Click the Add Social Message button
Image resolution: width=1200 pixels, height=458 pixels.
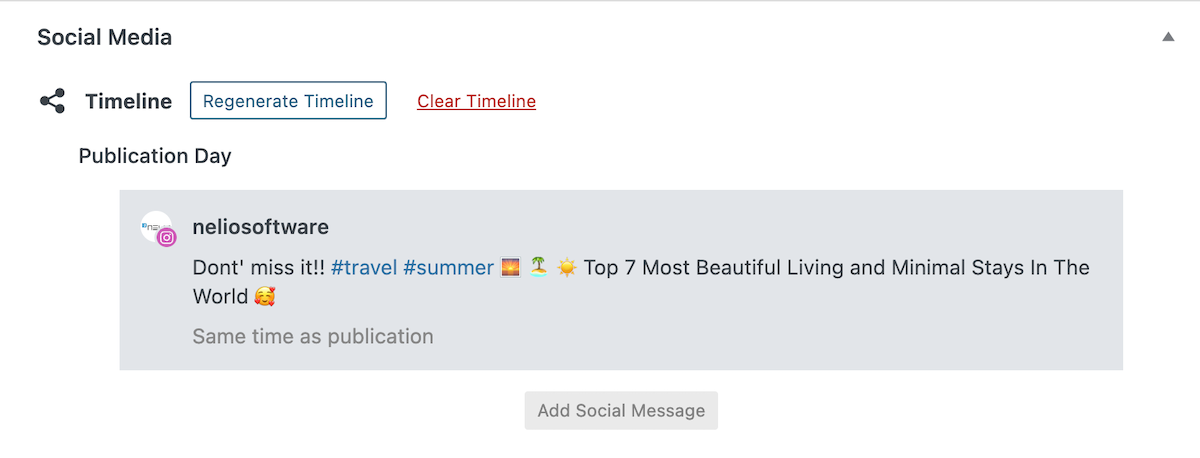621,410
